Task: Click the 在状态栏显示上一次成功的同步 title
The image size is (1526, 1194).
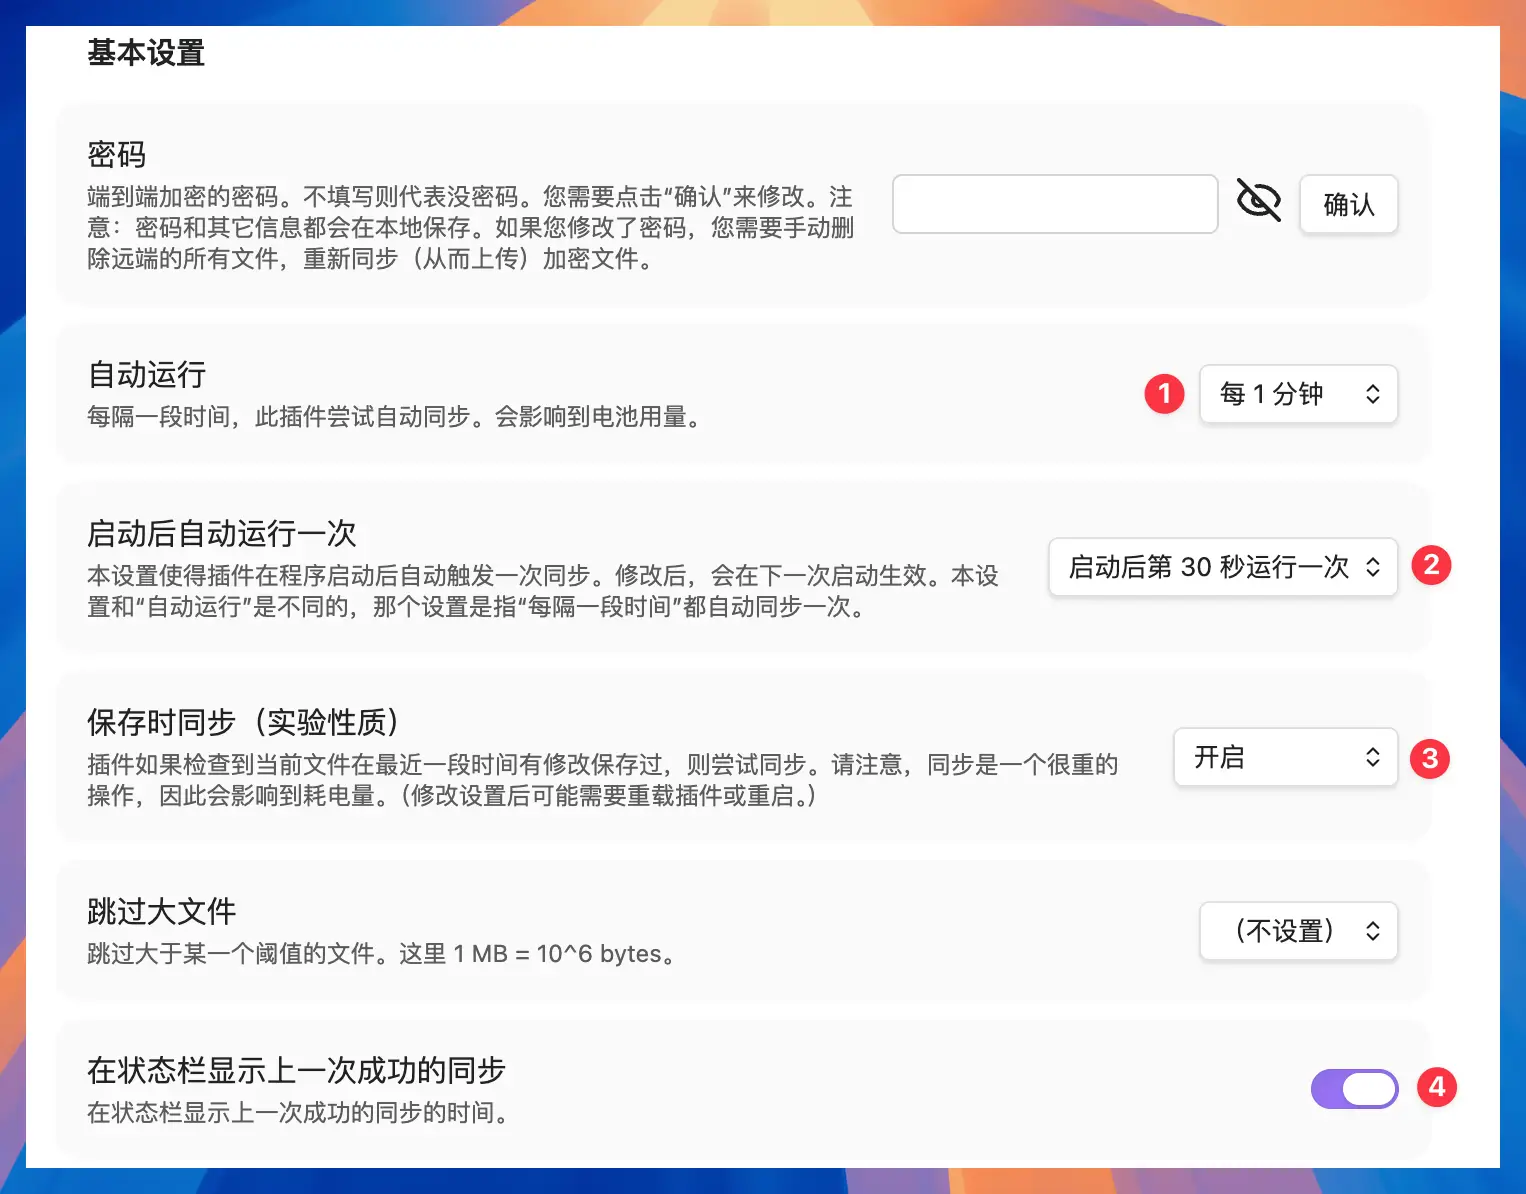Action: click(x=297, y=1070)
